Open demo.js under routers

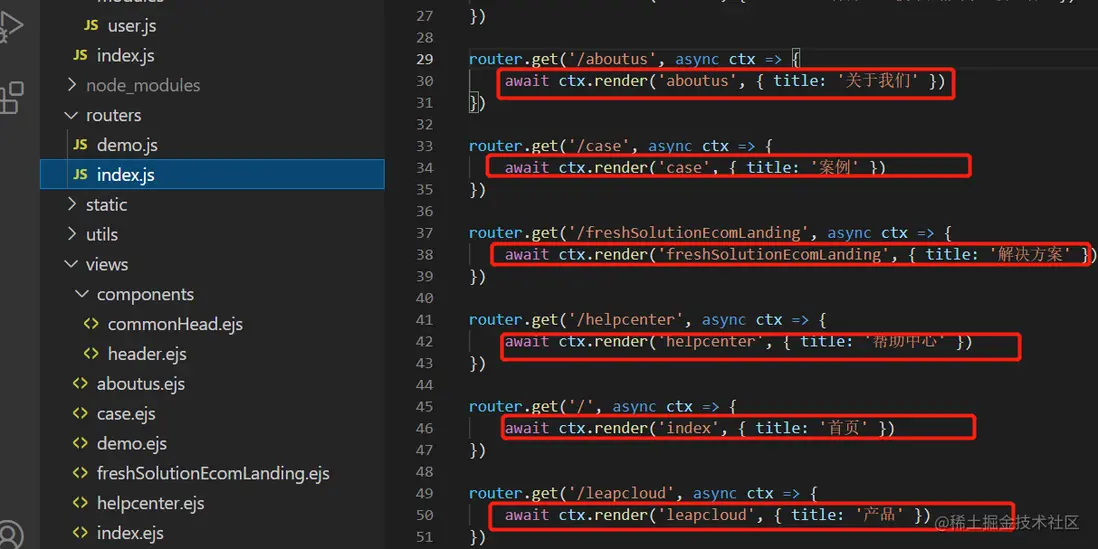coord(127,146)
